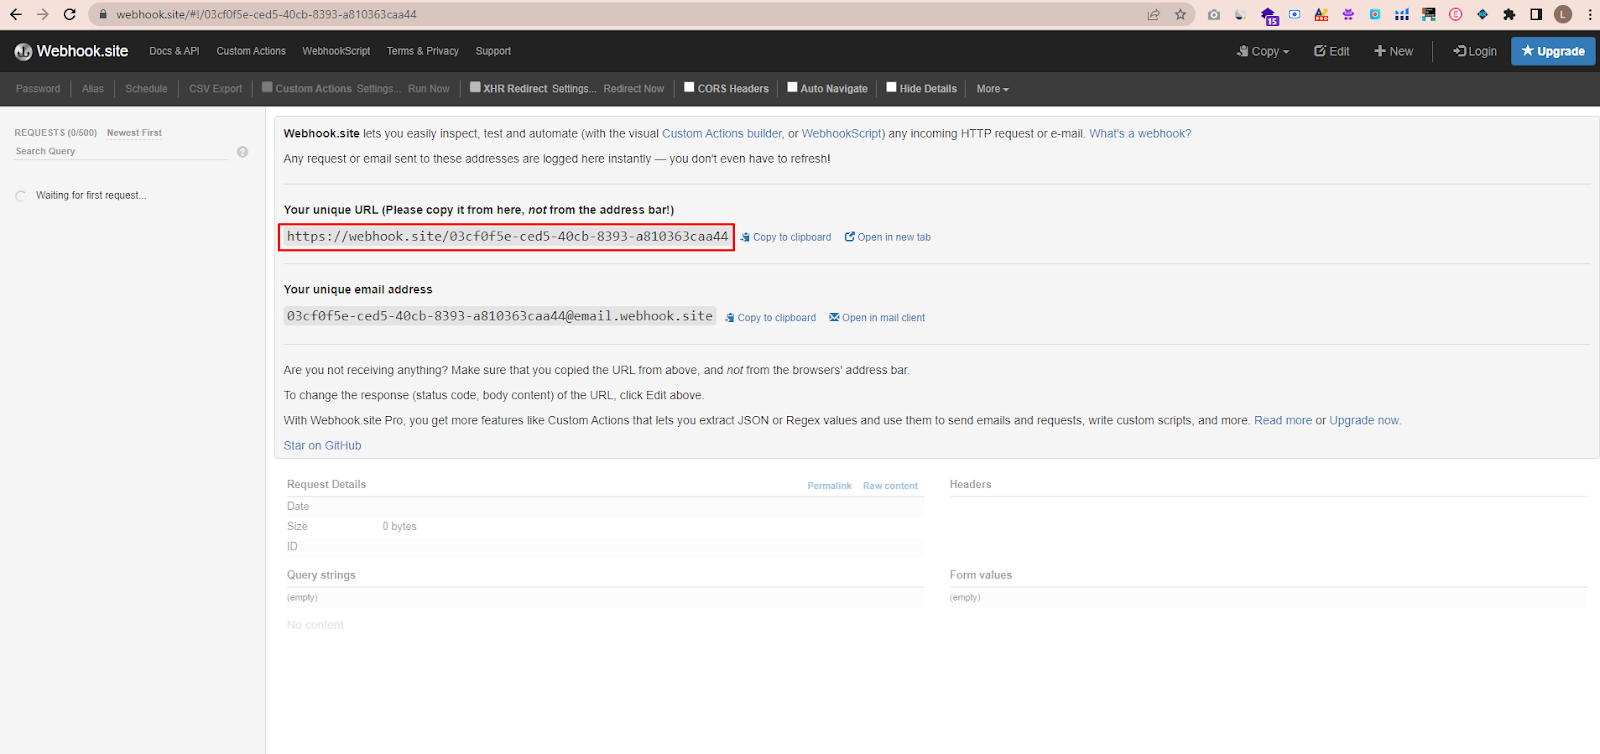Screen dimensions: 1600x754
Task: Open the circled red E extension icon
Action: coord(1455,14)
